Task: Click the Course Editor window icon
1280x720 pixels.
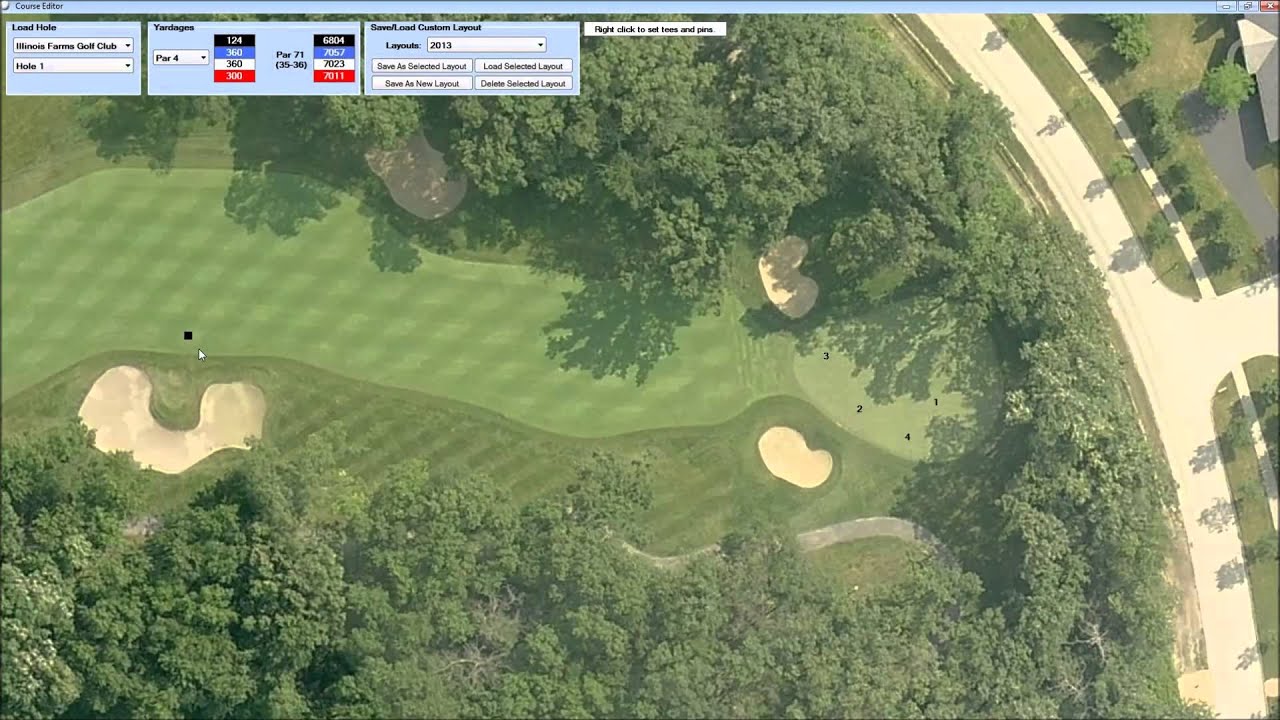Action: [x=7, y=6]
